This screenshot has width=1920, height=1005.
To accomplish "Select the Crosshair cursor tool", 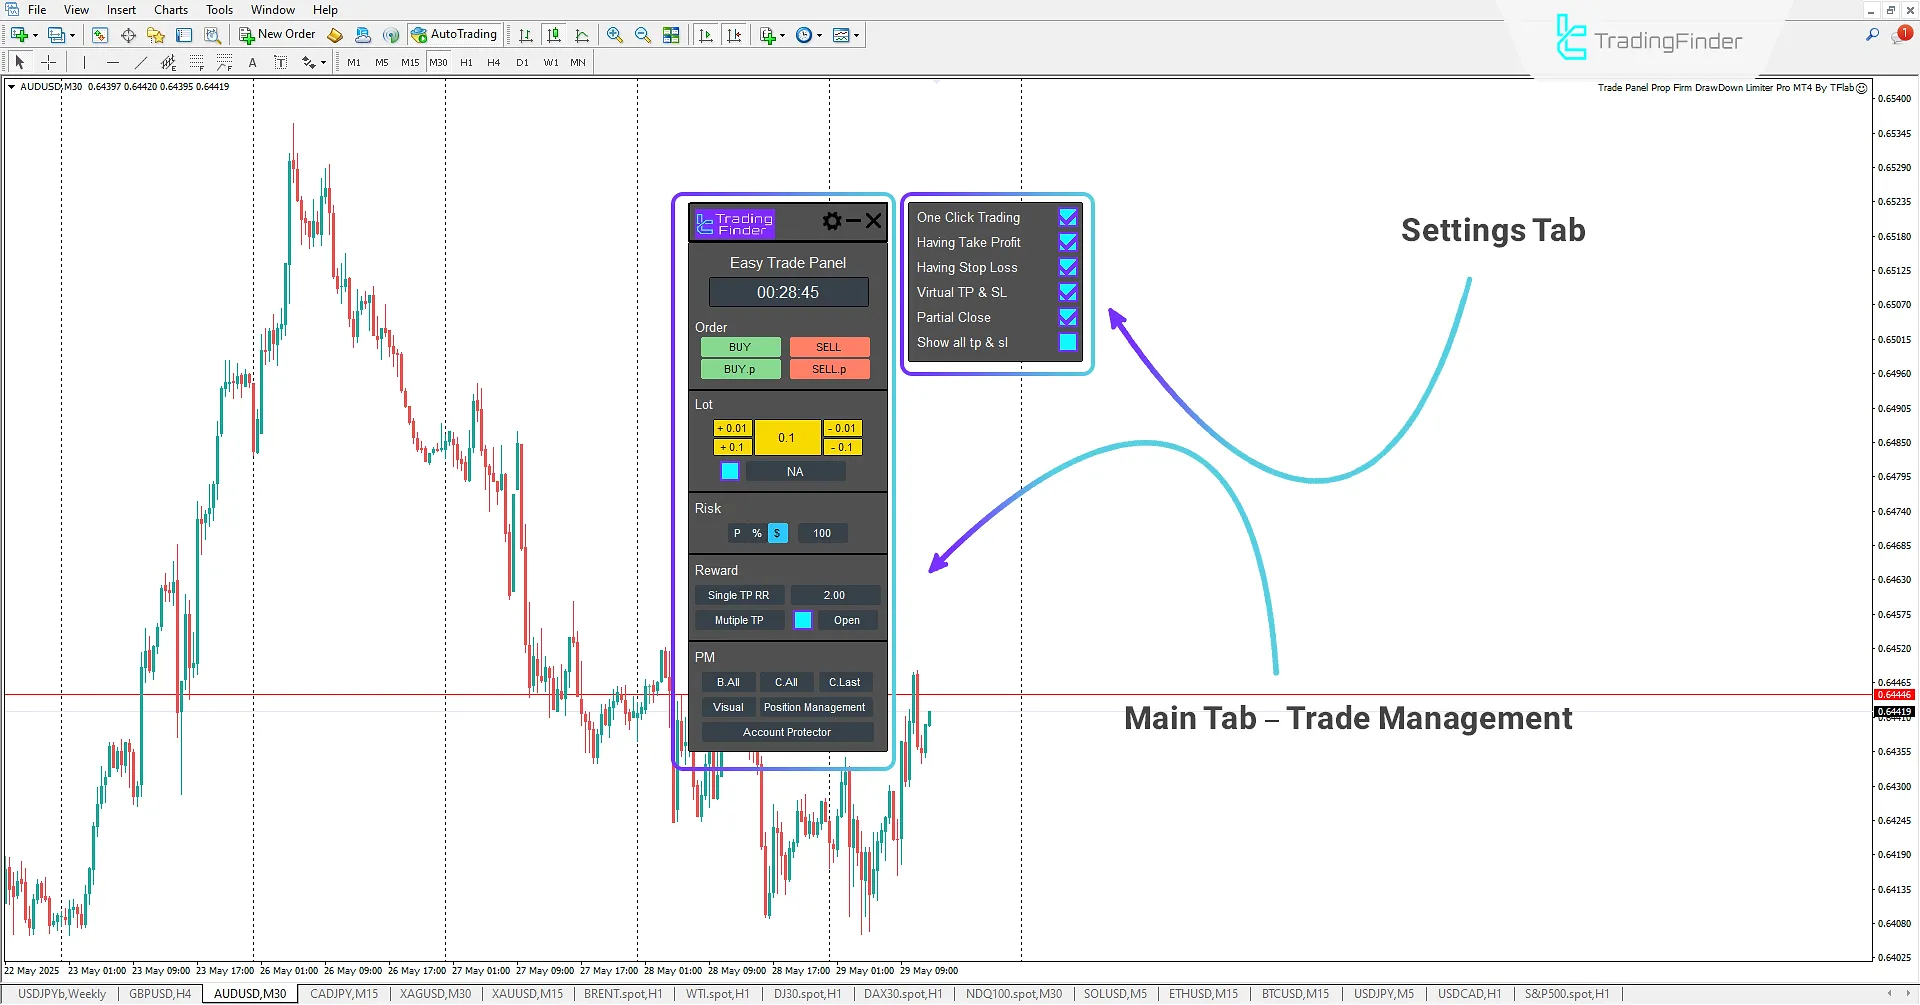I will tap(48, 62).
